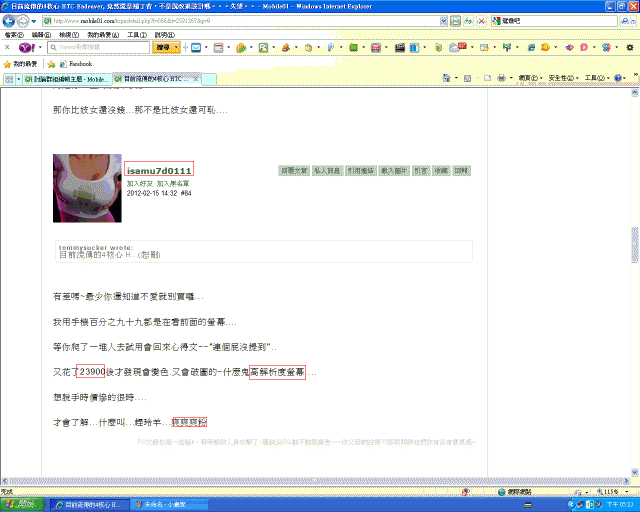This screenshot has width=640, height=512.
Task: Click the search magnifier button at top right
Action: coord(625,21)
